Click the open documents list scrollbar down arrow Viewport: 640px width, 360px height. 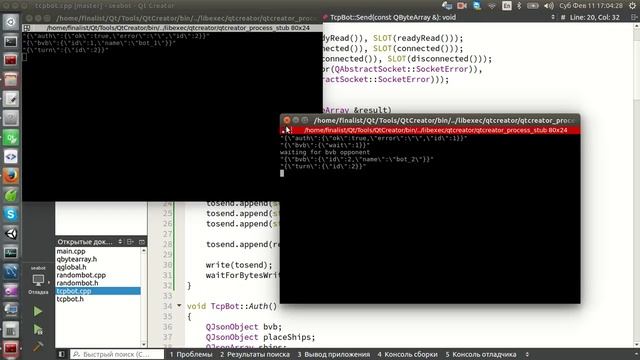click(144, 344)
